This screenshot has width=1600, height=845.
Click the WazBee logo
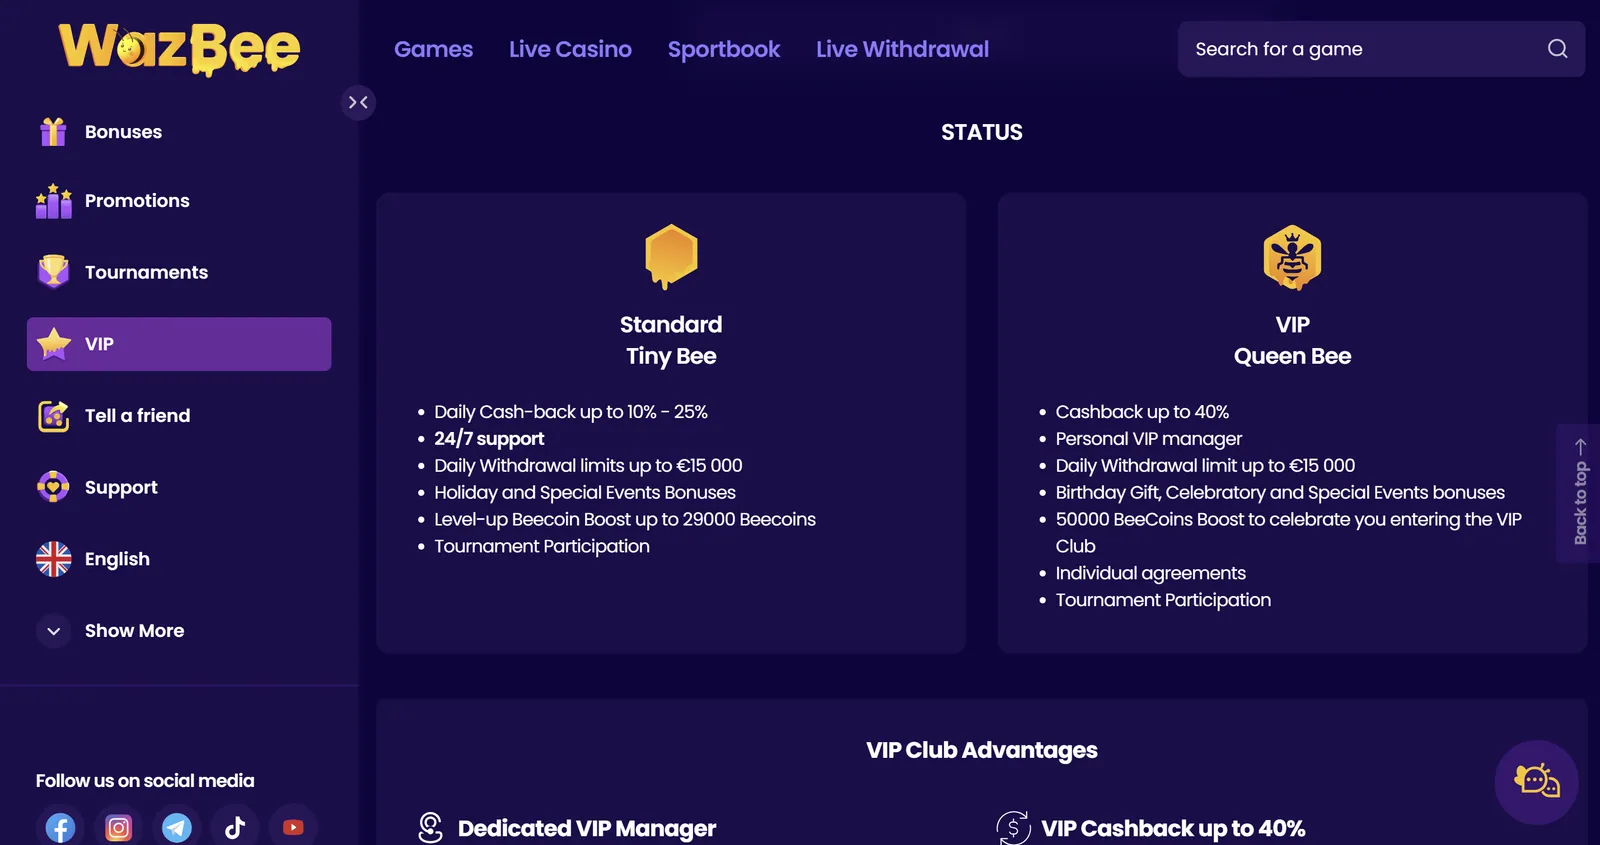click(179, 48)
